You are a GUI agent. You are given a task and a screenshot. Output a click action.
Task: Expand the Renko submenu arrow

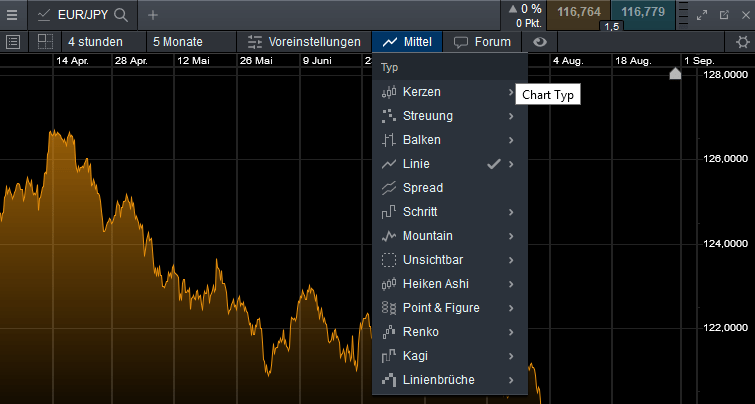511,332
